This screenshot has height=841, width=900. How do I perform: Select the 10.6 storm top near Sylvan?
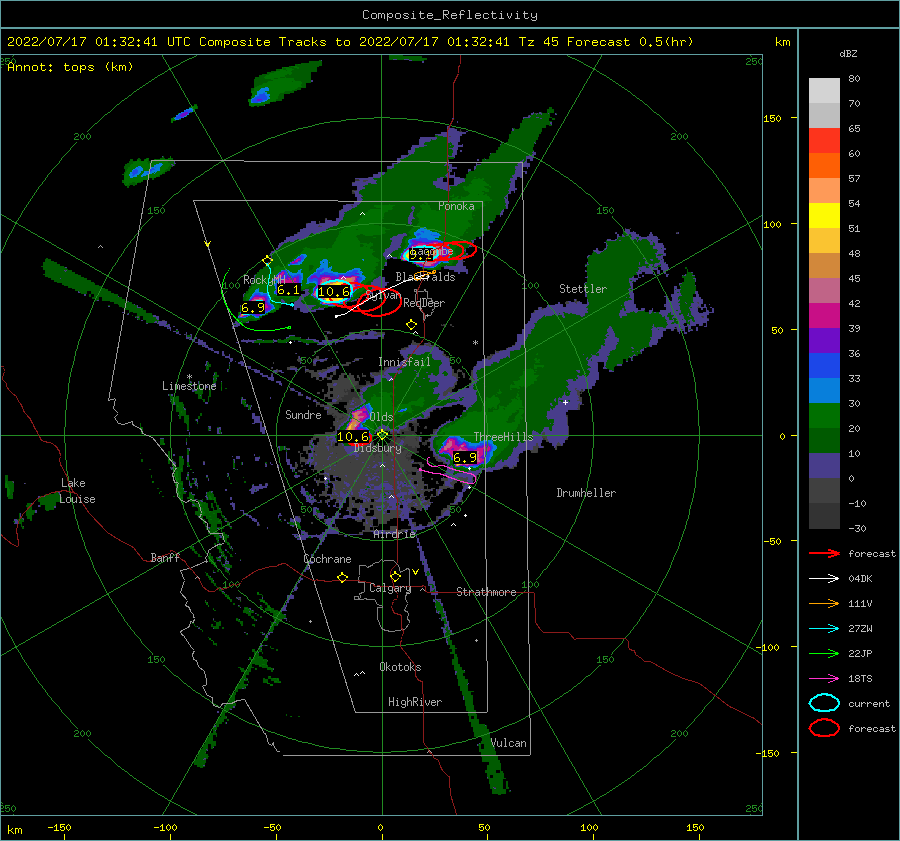(333, 292)
